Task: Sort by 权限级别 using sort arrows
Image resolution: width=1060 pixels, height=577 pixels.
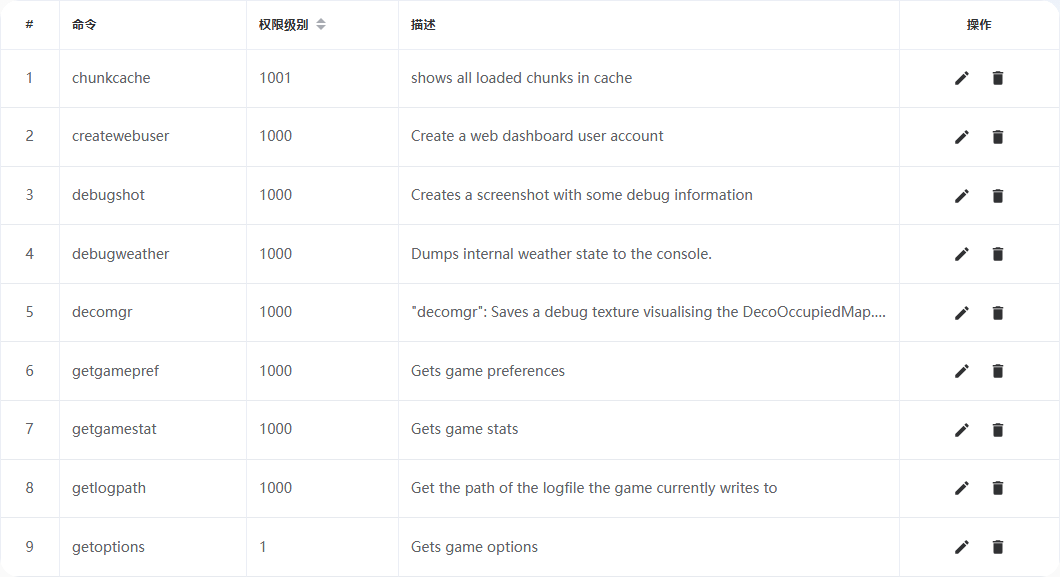Action: [x=321, y=24]
